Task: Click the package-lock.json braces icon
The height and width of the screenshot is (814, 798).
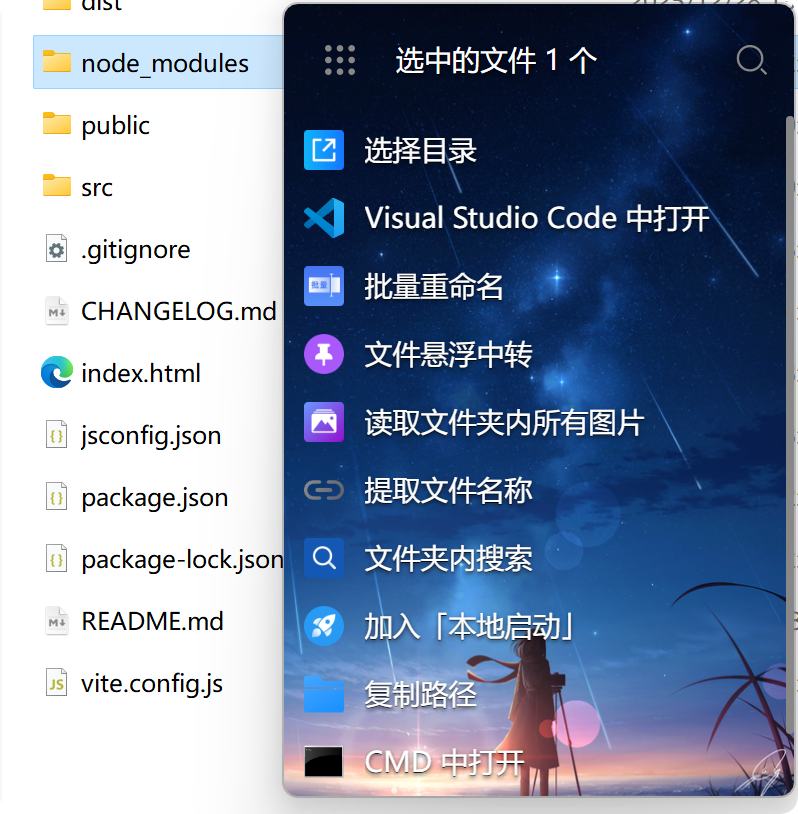Action: (57, 558)
